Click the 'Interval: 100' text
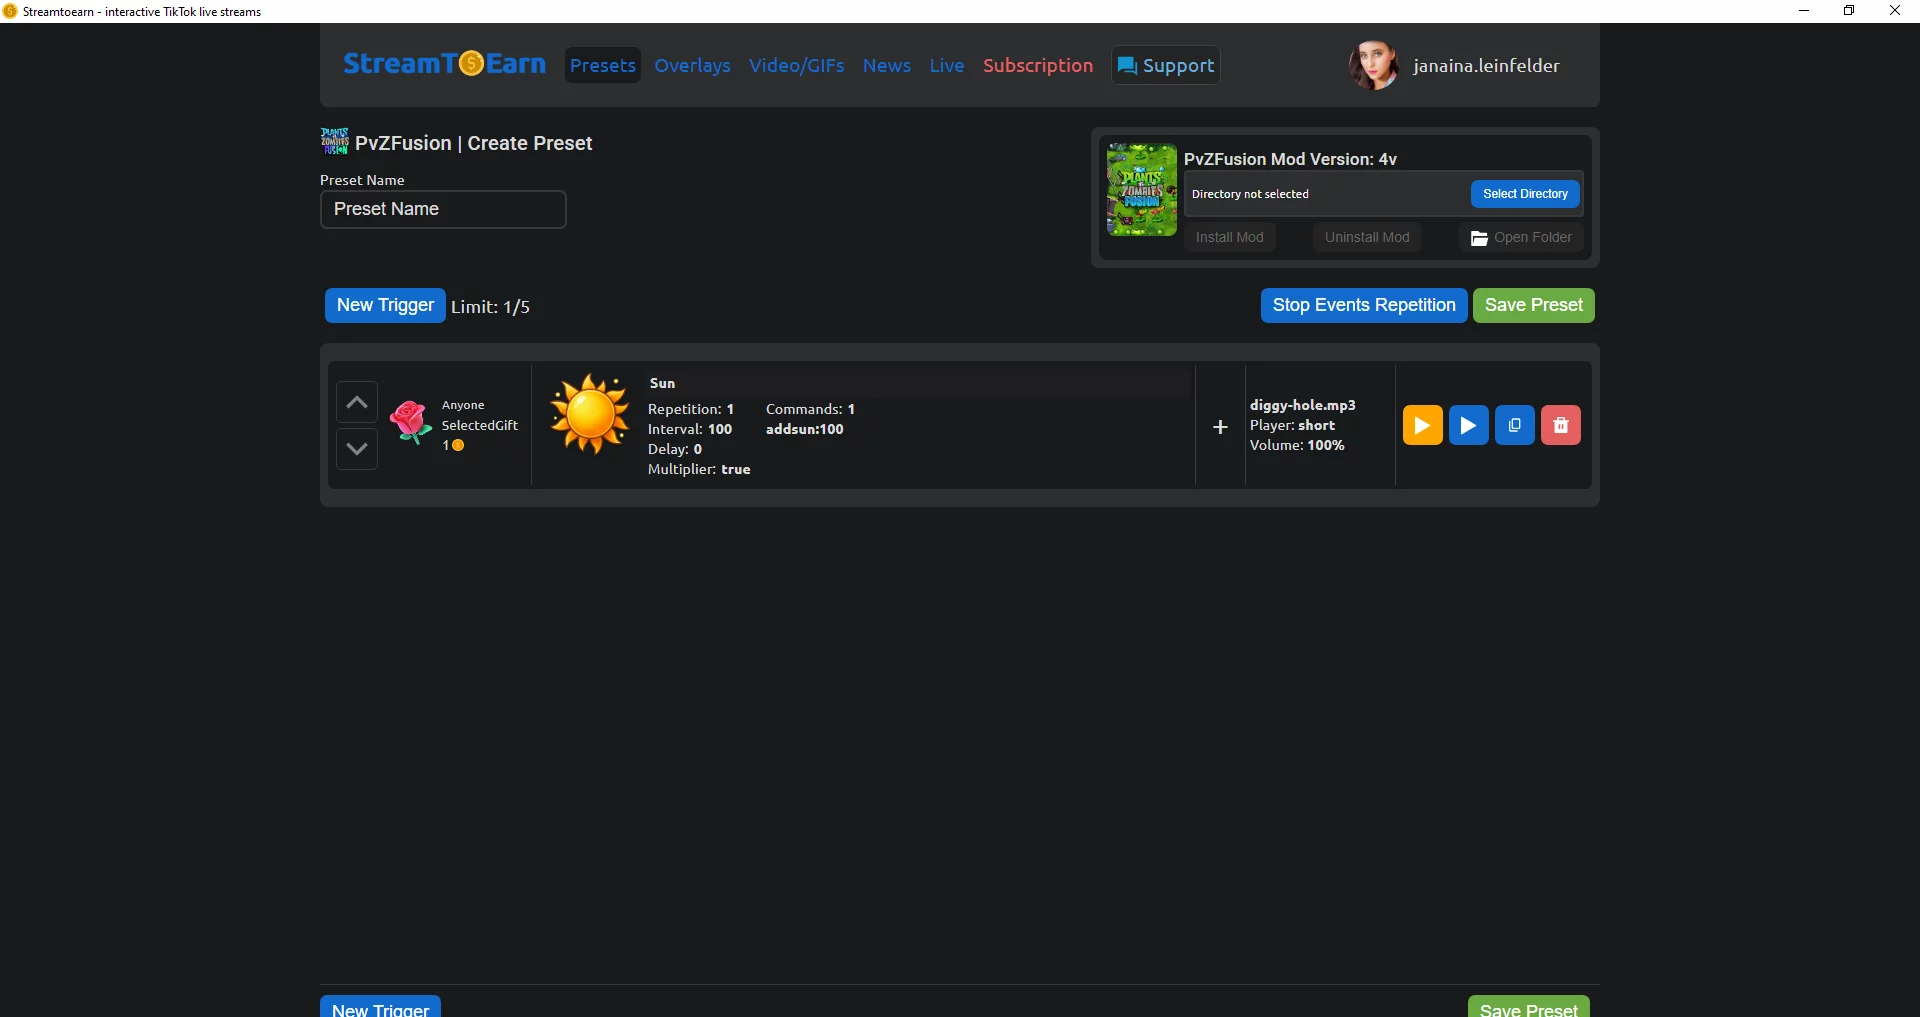Screen dimensions: 1920x1017 (x=690, y=429)
